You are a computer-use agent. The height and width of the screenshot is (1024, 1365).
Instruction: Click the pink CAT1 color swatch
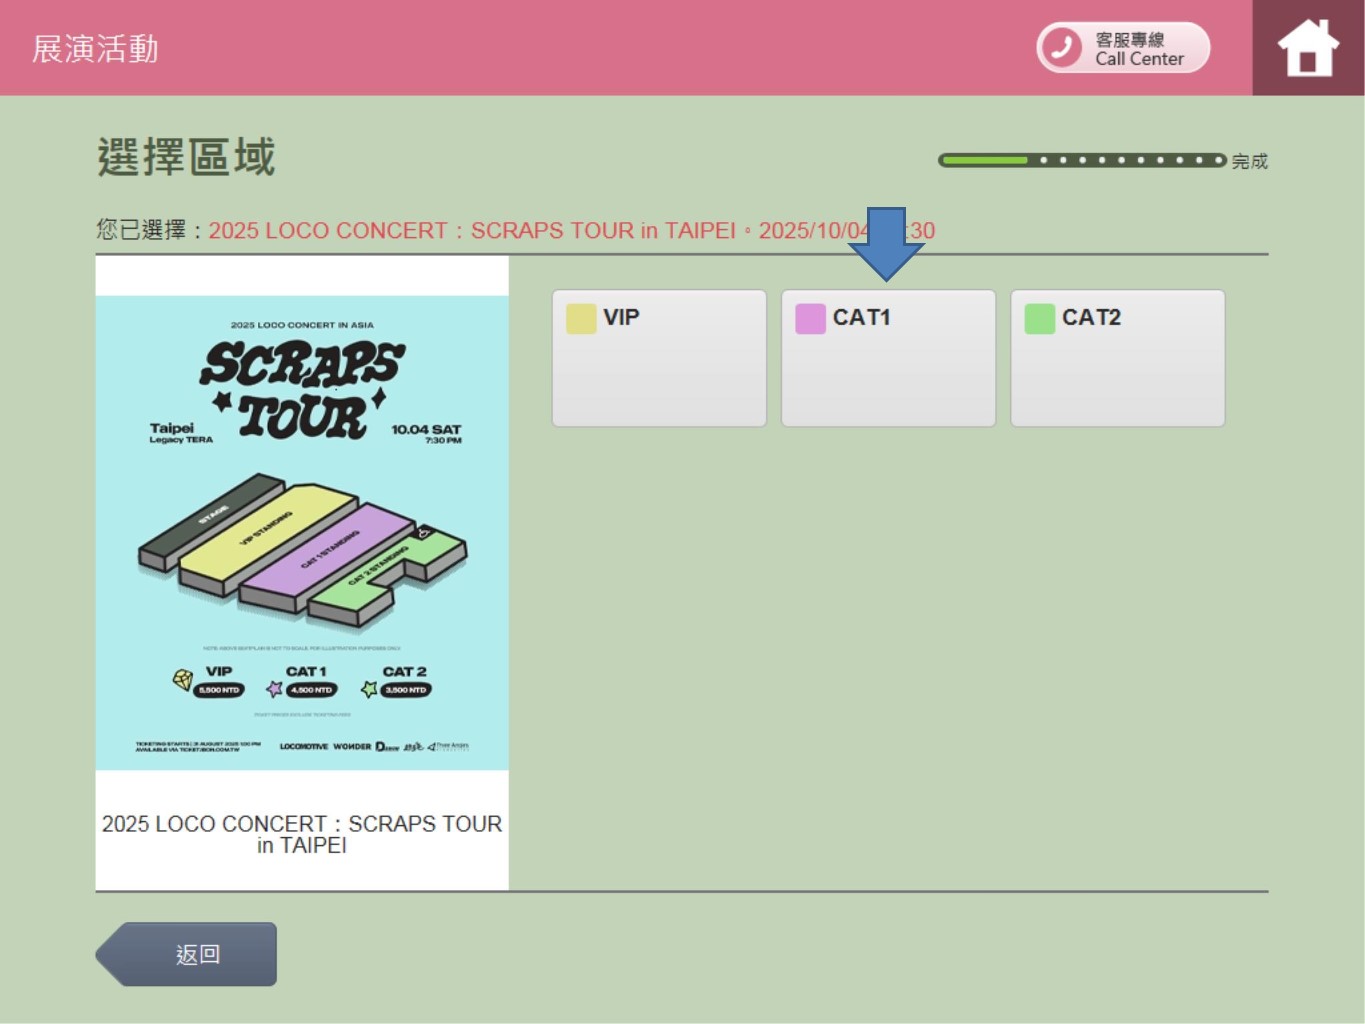[x=810, y=319]
